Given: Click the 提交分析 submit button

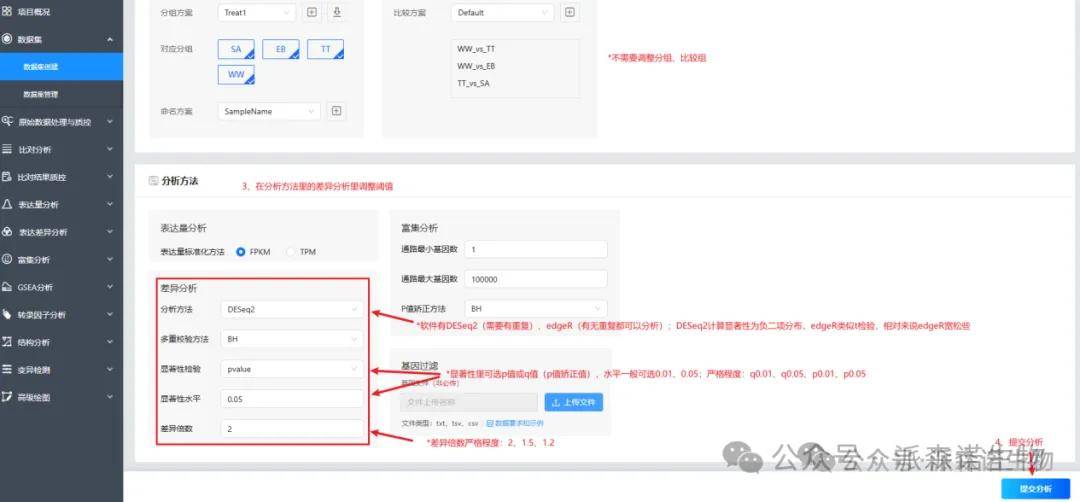Looking at the screenshot, I should (1035, 488).
